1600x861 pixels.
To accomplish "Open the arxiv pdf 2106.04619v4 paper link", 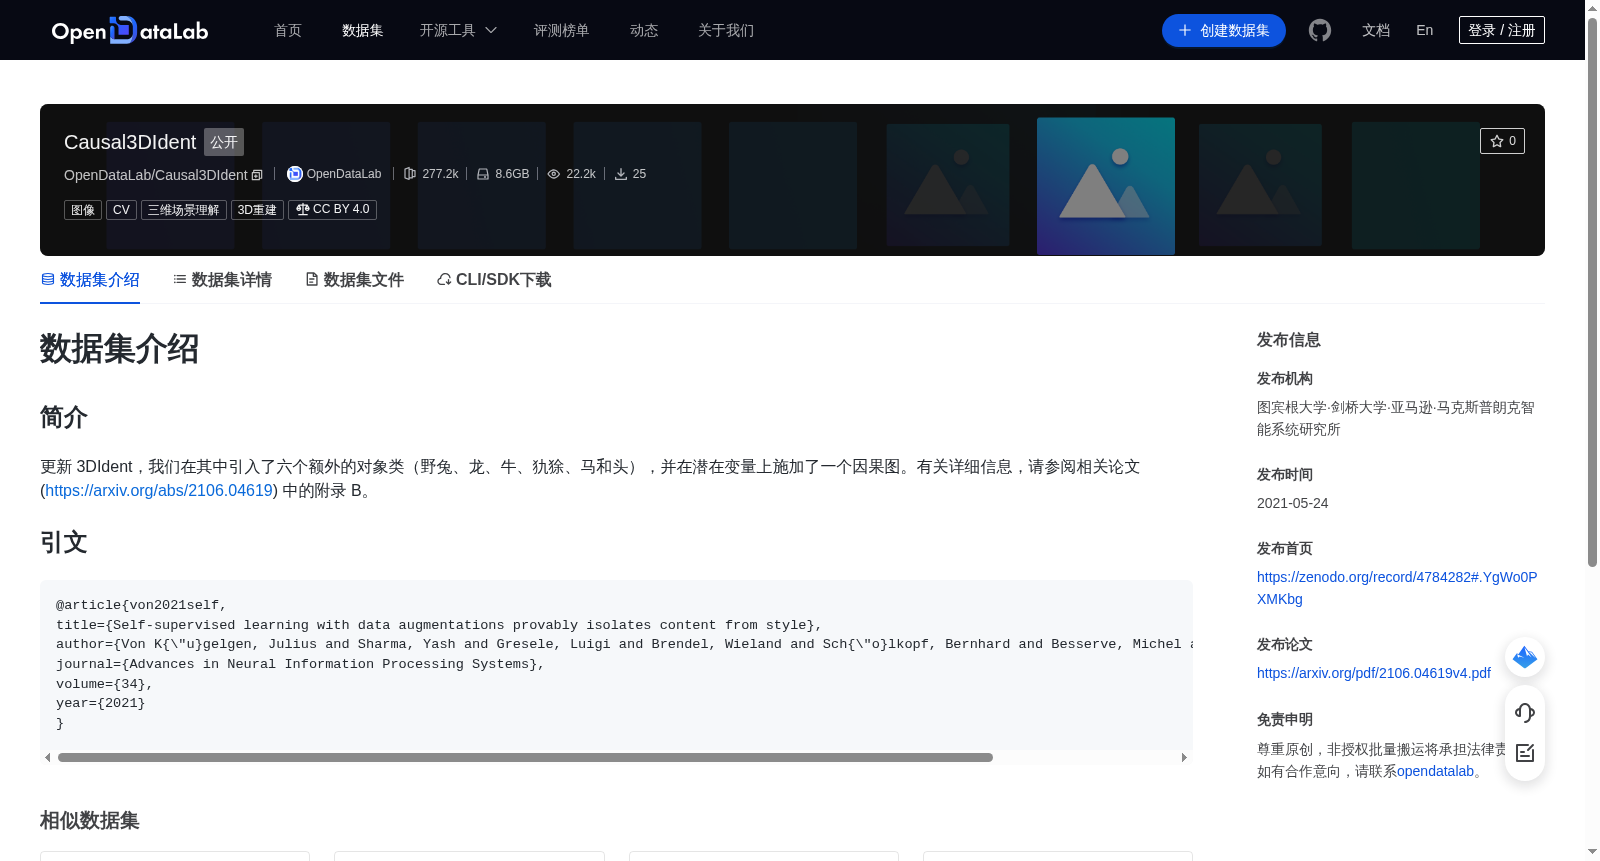I will (1374, 673).
